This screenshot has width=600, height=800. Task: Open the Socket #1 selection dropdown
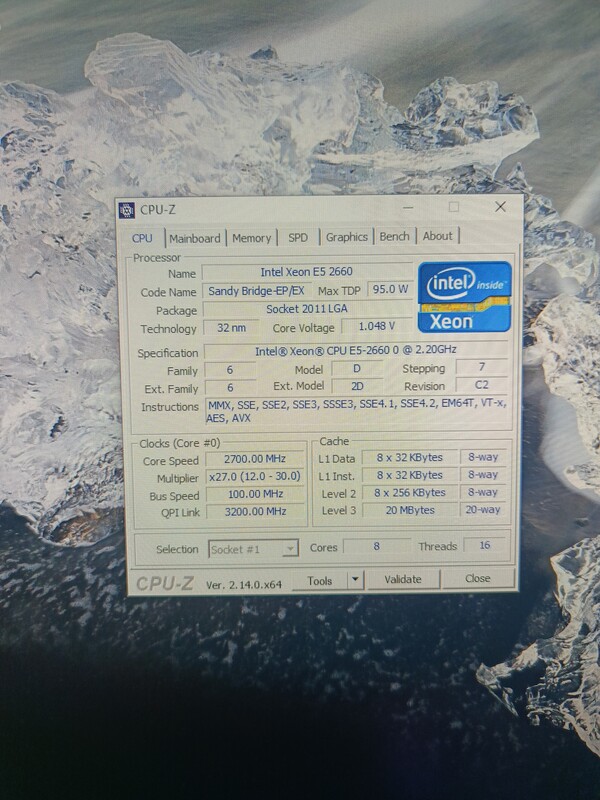(x=254, y=549)
